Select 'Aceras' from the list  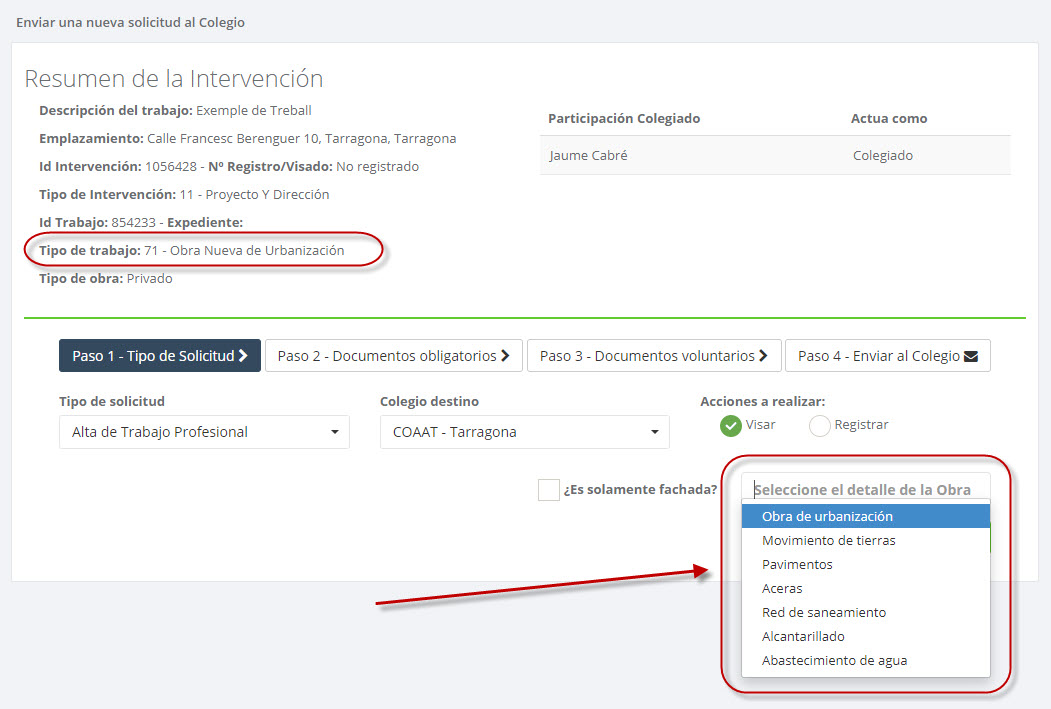[x=782, y=588]
